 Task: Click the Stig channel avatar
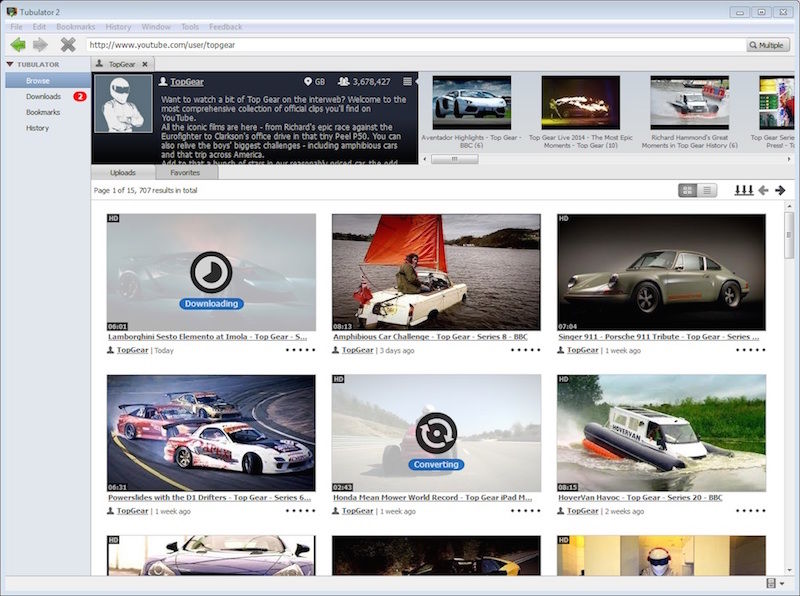tap(123, 104)
